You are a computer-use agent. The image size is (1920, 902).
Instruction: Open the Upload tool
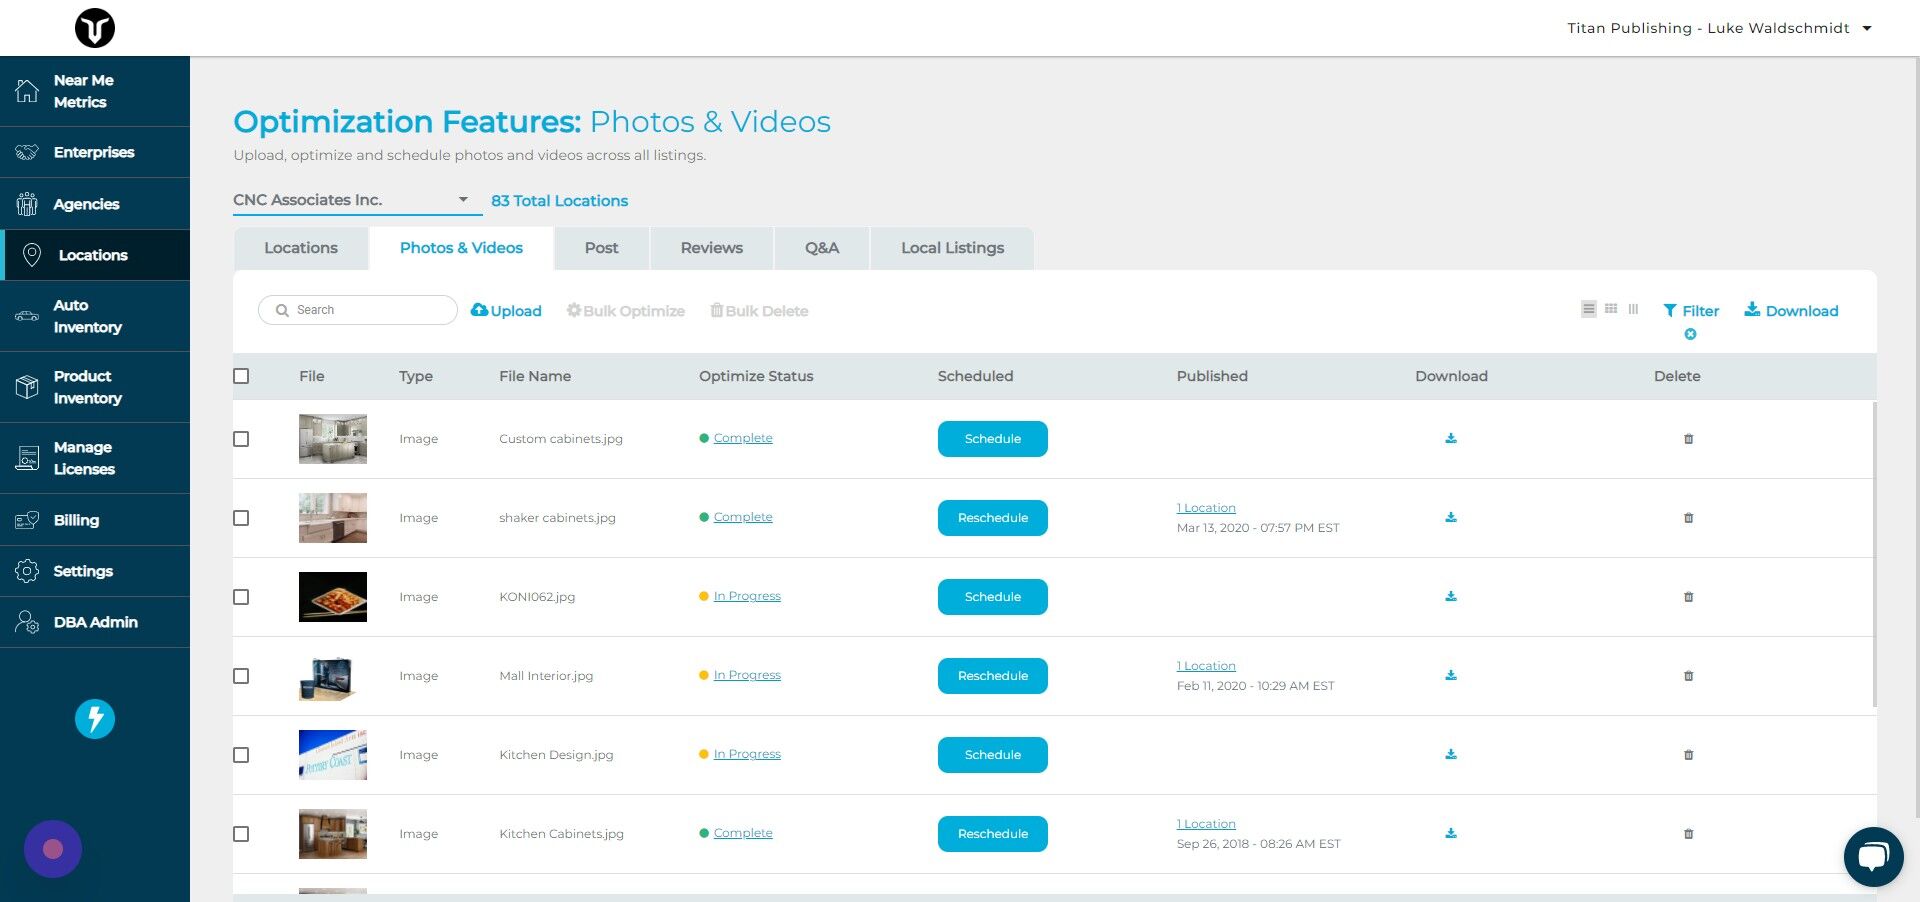click(x=505, y=310)
